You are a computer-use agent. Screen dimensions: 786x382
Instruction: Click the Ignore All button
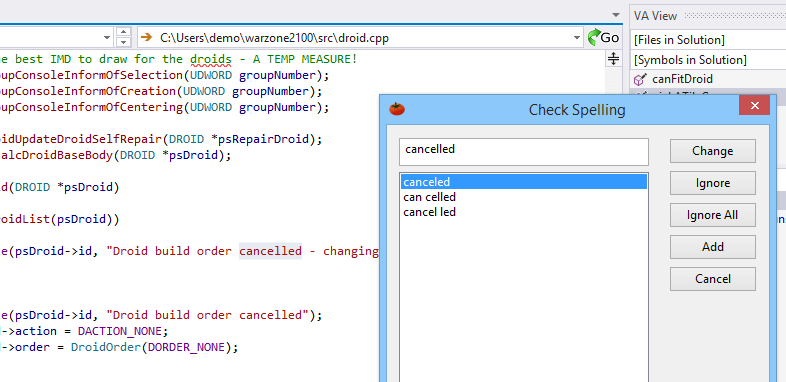(712, 215)
